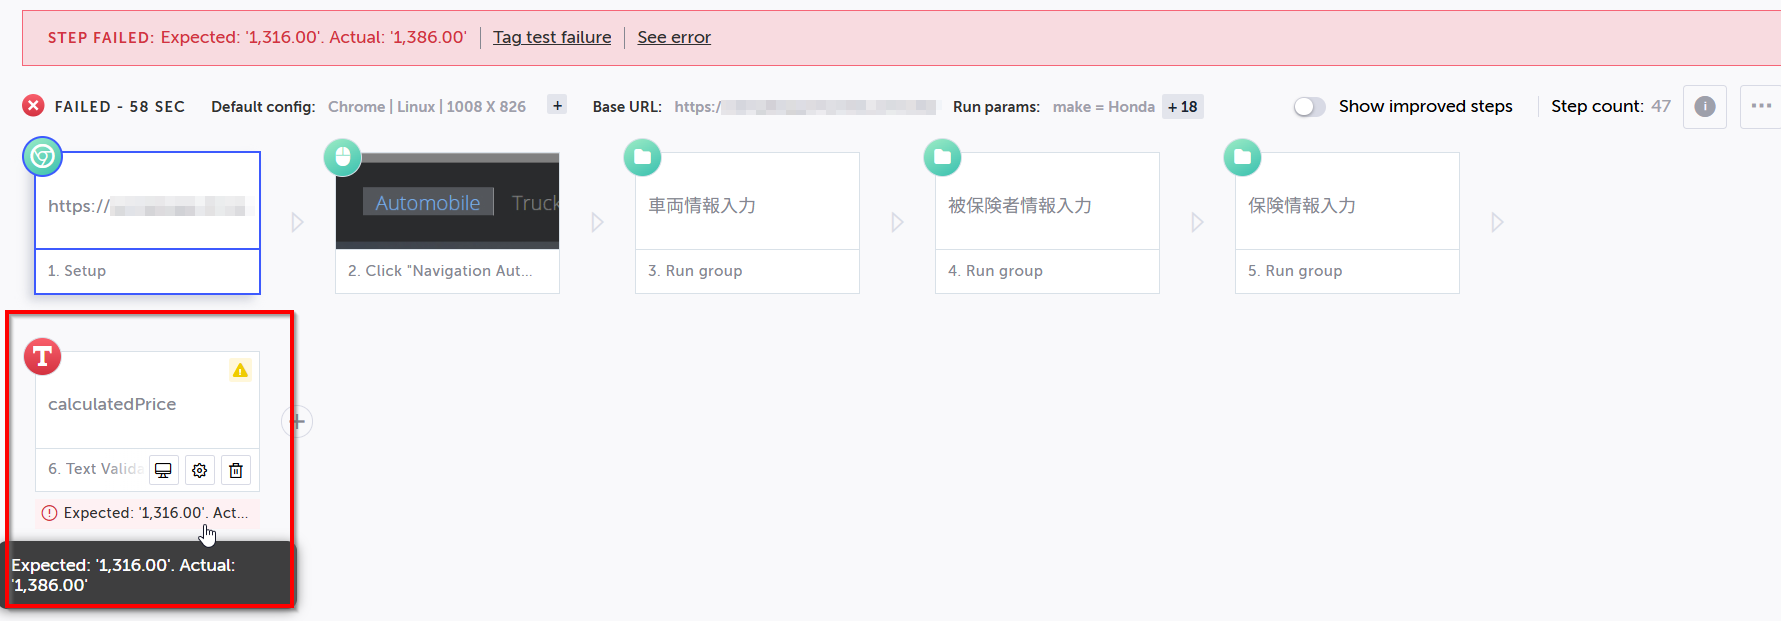This screenshot has height=621, width=1781.
Task: Click the red failed status icon
Action: 34,106
